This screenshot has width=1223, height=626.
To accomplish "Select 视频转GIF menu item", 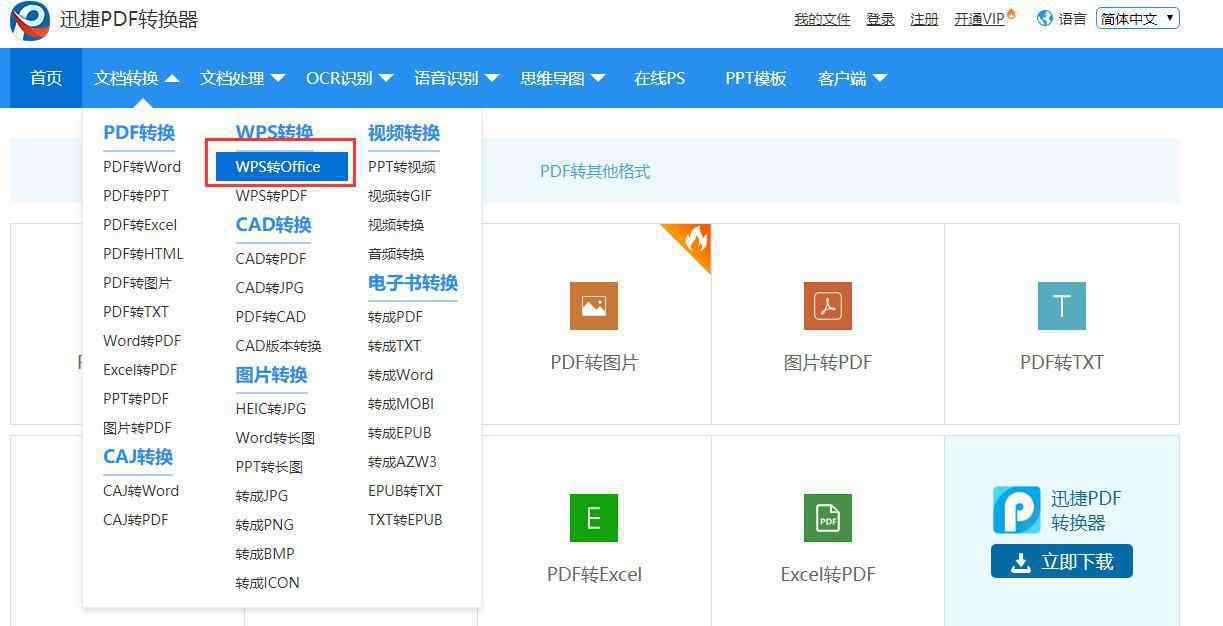I will (400, 195).
